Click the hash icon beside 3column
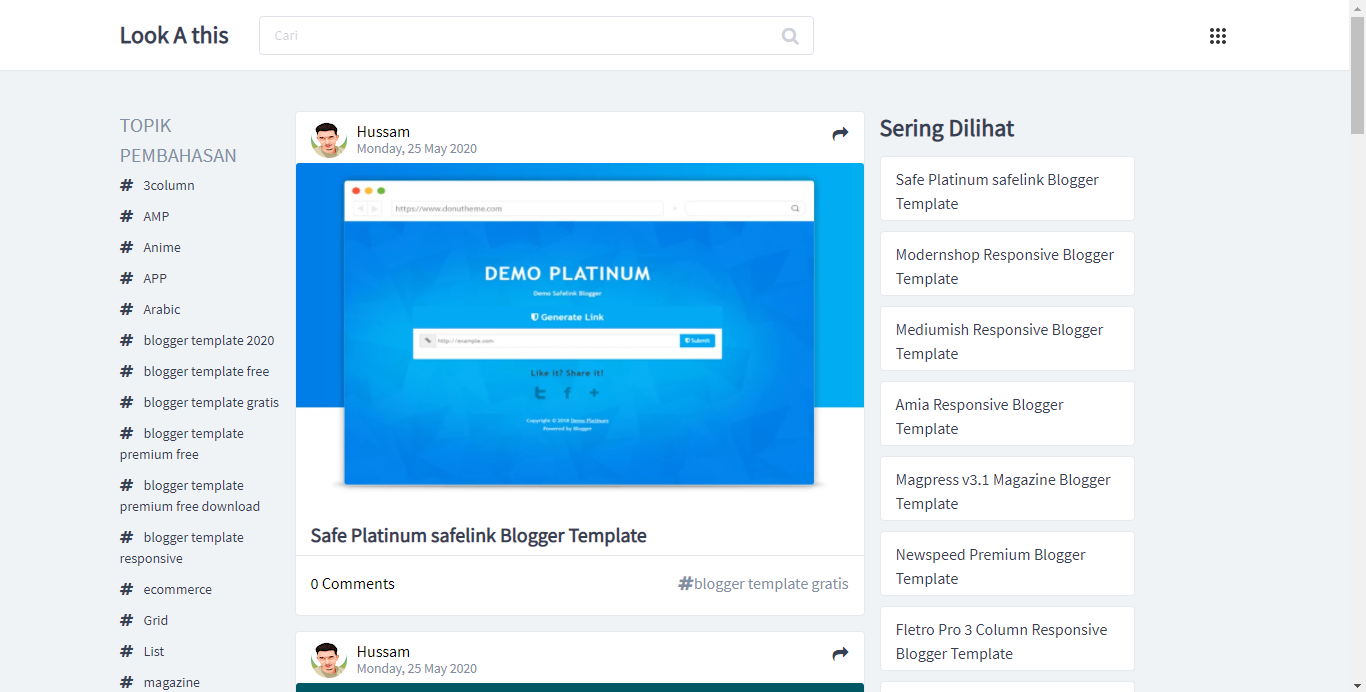Image resolution: width=1366 pixels, height=692 pixels. click(x=126, y=185)
